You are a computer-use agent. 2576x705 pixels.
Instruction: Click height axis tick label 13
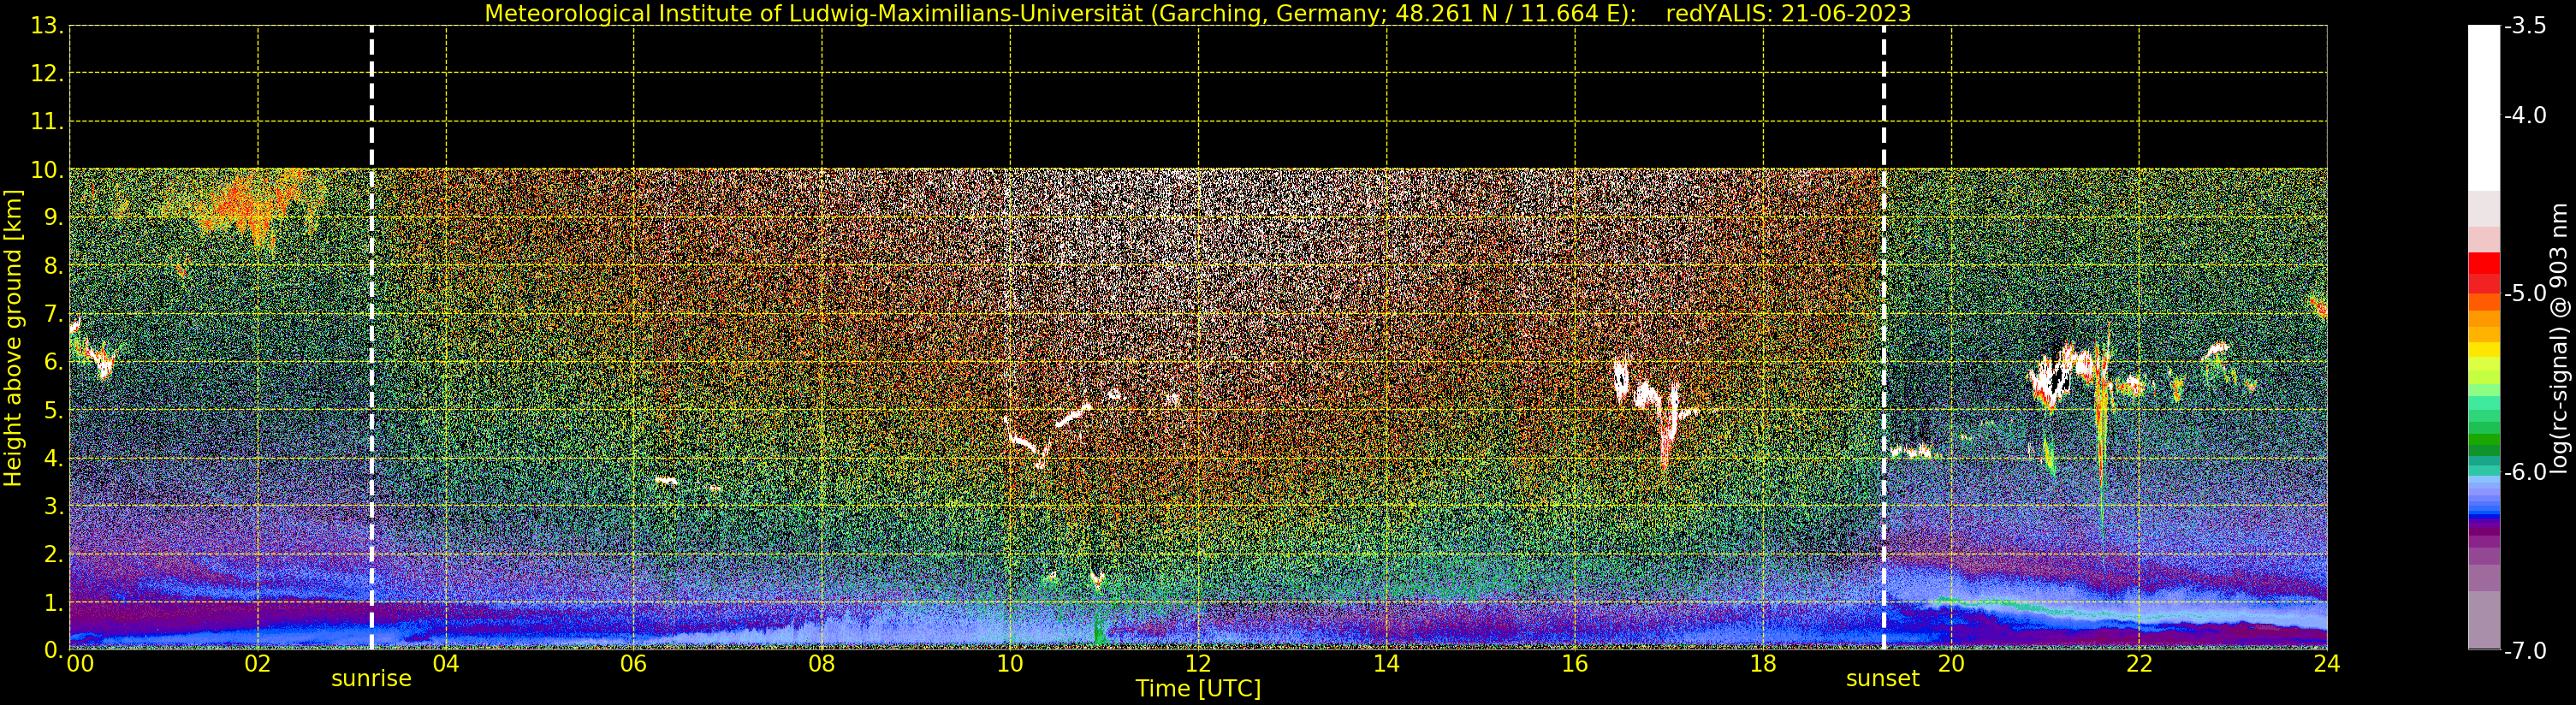click(x=46, y=26)
